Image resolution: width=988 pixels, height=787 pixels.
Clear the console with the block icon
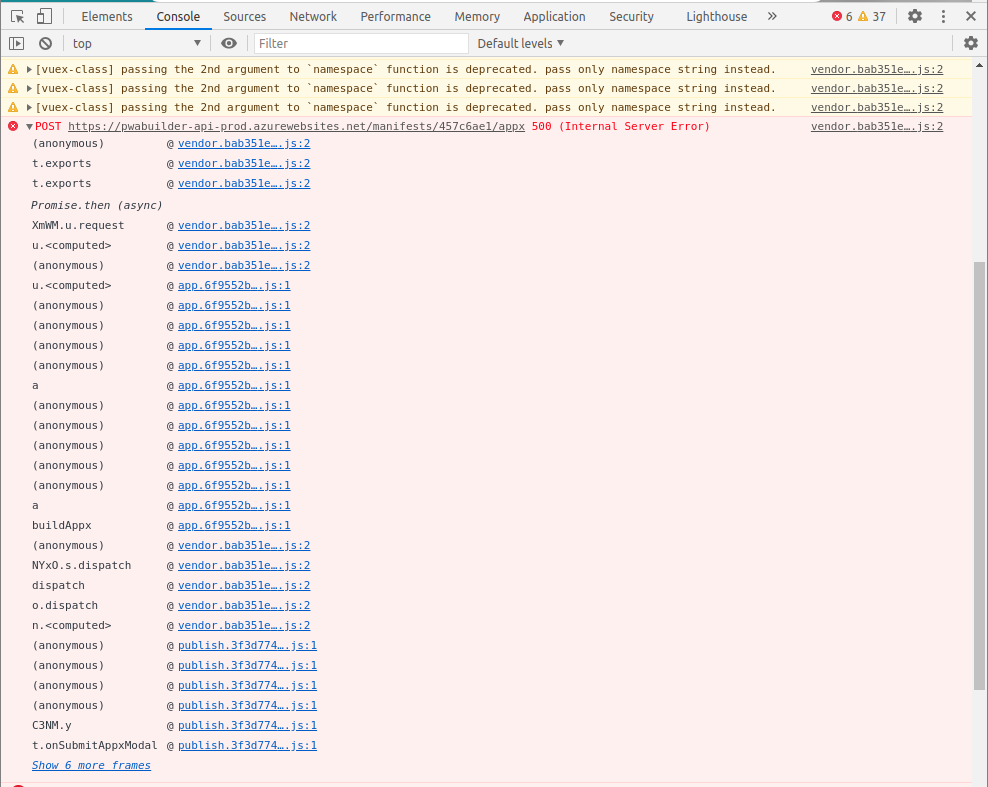[x=45, y=43]
